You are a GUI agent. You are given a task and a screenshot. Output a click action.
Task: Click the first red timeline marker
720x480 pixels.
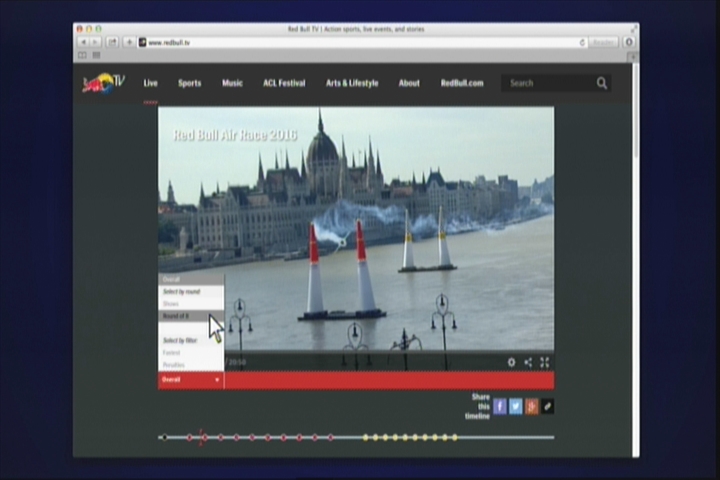coord(190,437)
